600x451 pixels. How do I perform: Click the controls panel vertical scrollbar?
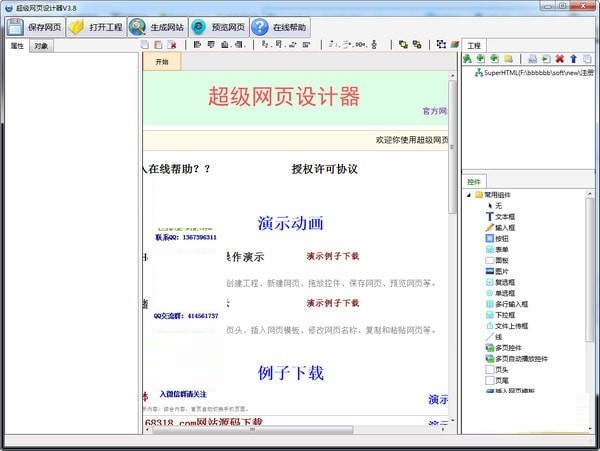pyautogui.click(x=590, y=269)
